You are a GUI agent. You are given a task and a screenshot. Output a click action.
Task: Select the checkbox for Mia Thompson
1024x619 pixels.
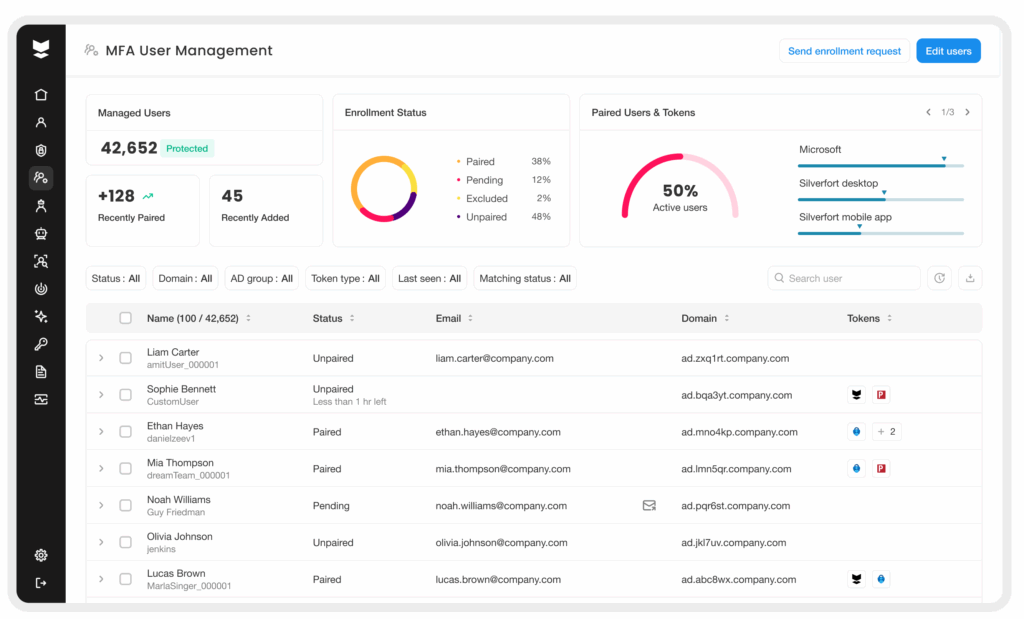pos(125,469)
